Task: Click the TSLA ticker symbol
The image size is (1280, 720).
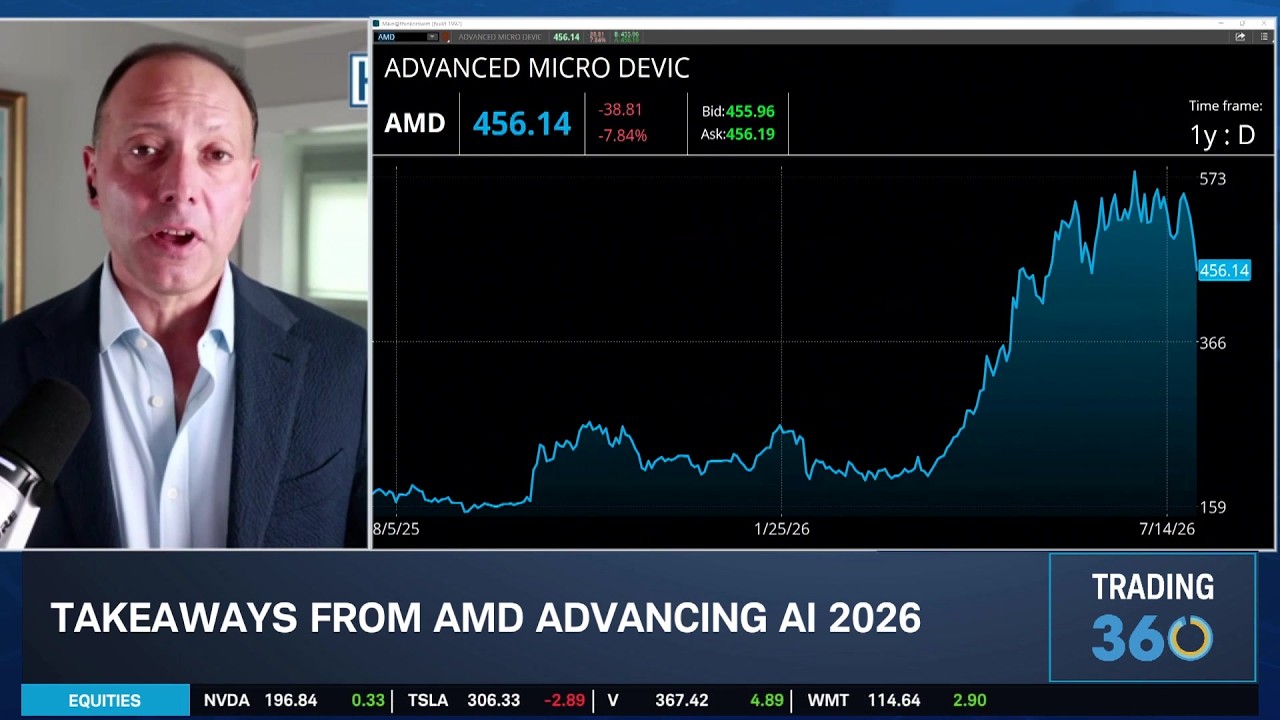Action: [x=428, y=701]
